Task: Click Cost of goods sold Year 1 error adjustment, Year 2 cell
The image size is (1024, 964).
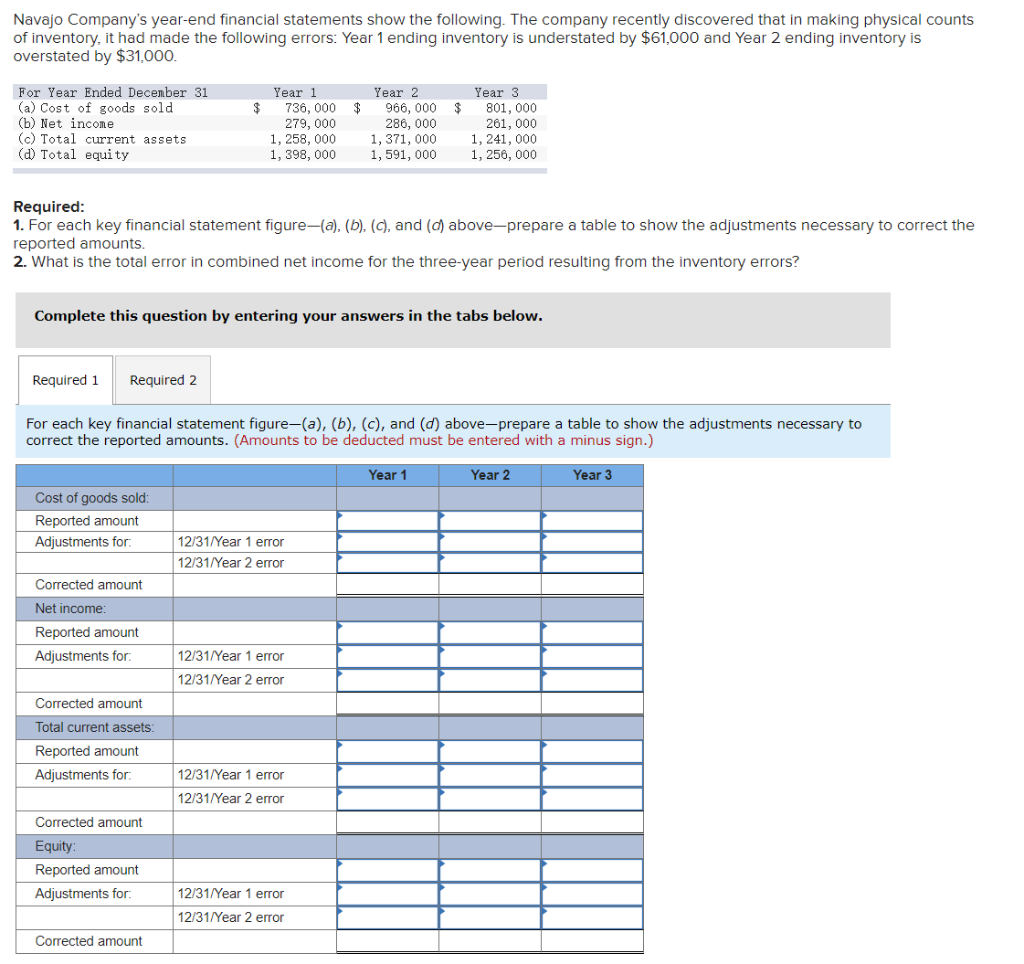Action: click(490, 542)
